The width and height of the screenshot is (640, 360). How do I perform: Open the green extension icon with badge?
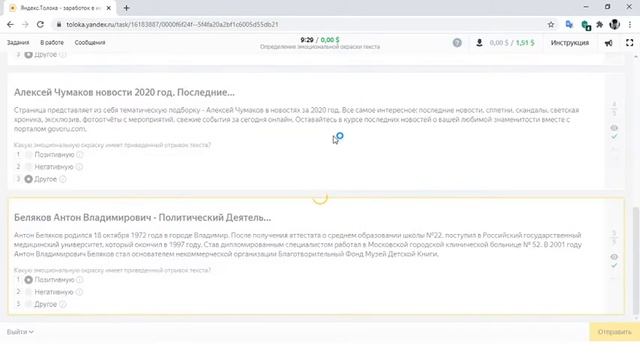point(586,25)
